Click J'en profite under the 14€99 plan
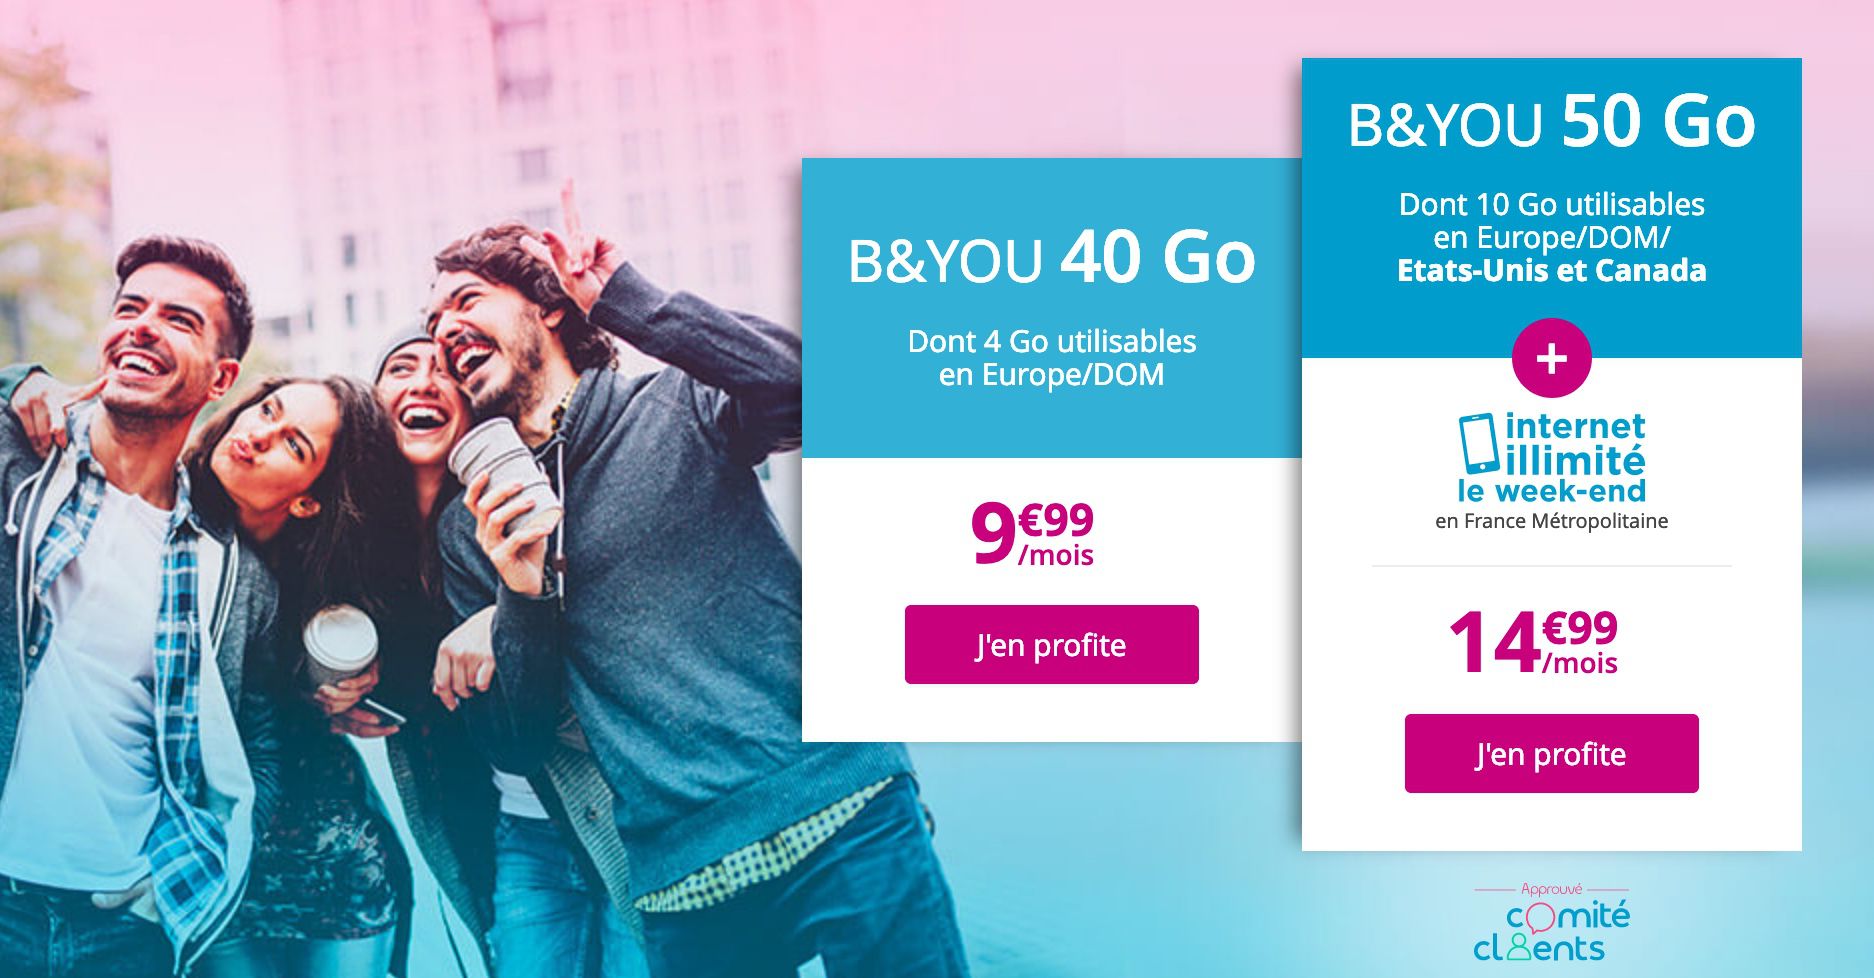 [x=1551, y=754]
